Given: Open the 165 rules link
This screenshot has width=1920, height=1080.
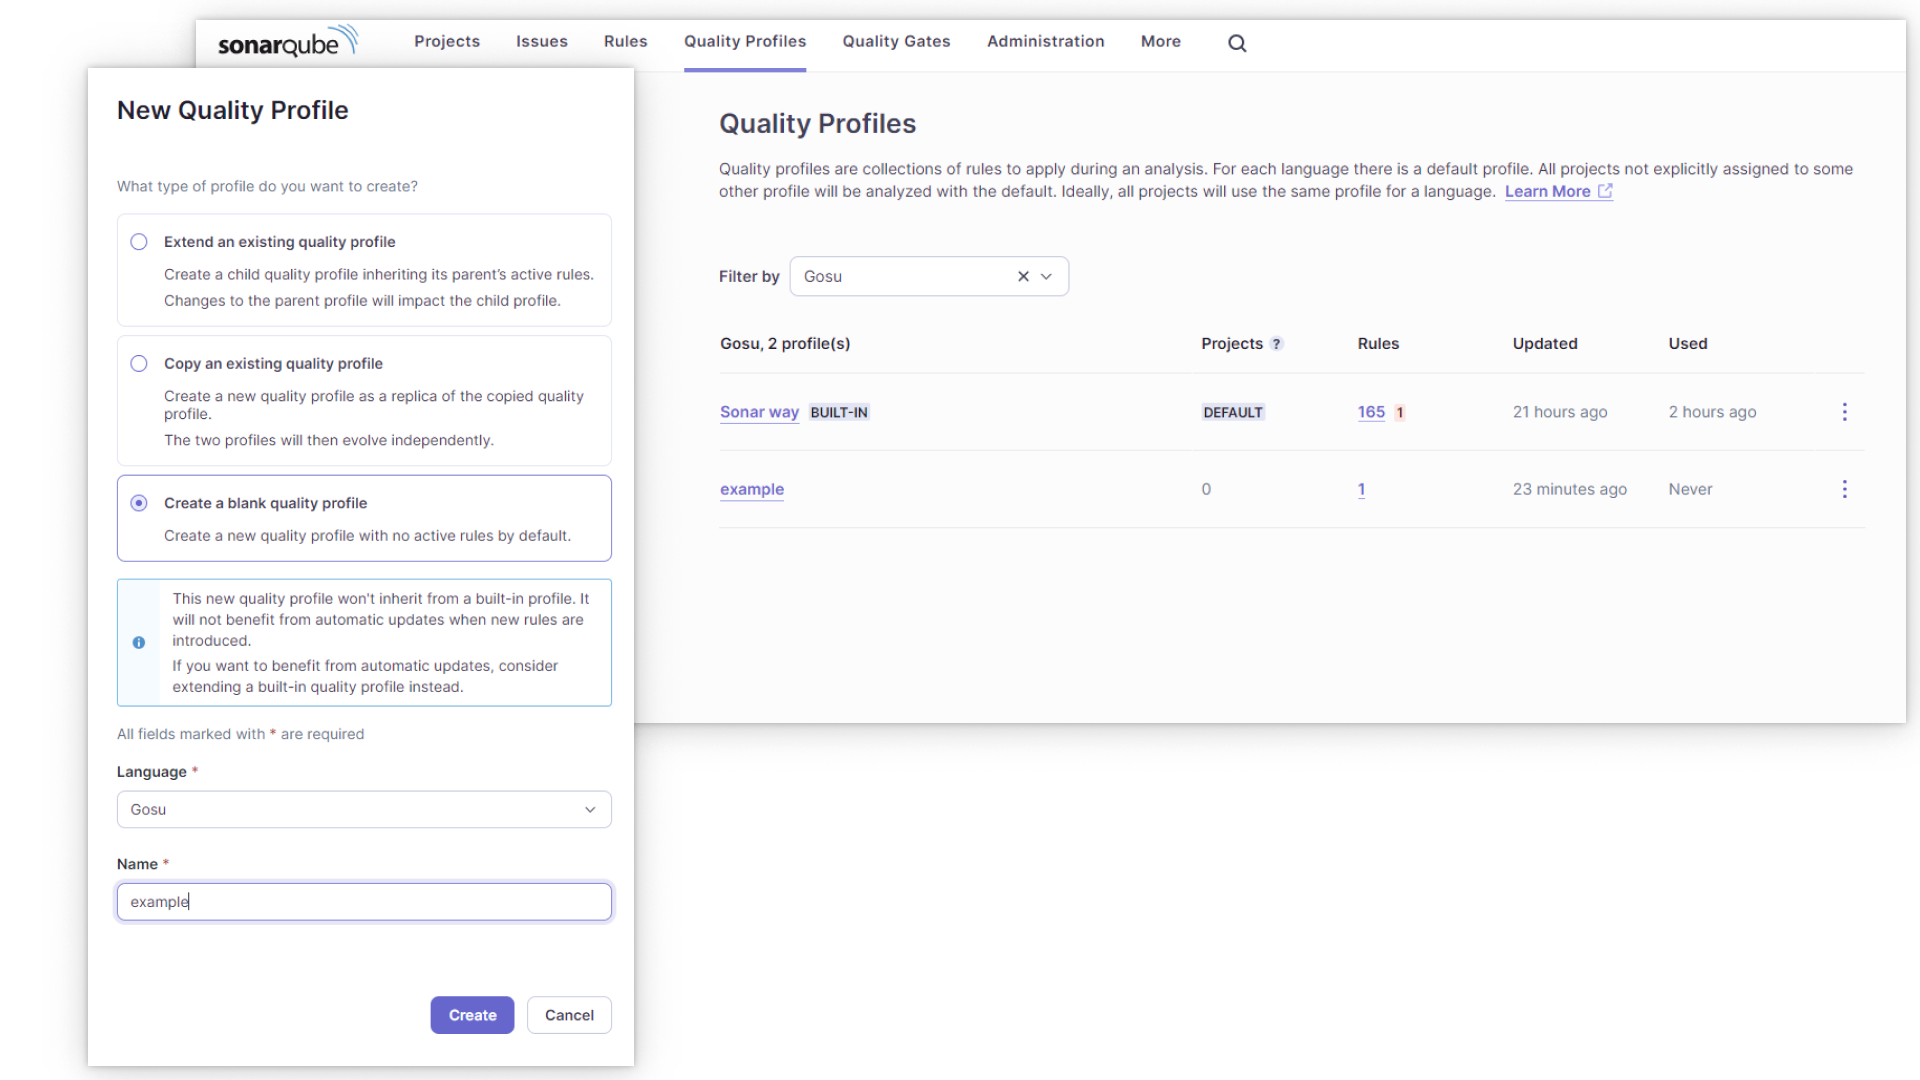Looking at the screenshot, I should click(1371, 412).
